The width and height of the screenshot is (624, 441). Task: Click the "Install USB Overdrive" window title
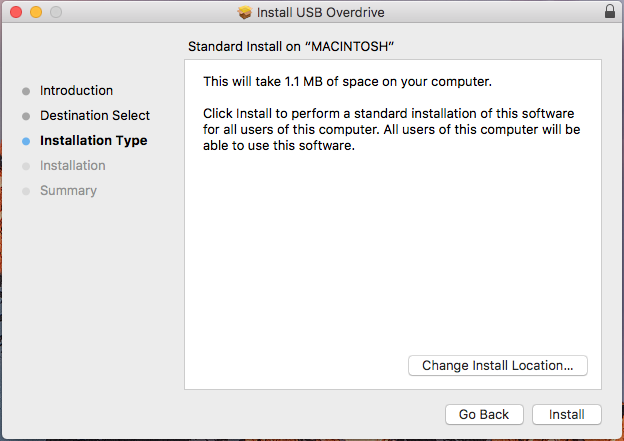point(321,13)
